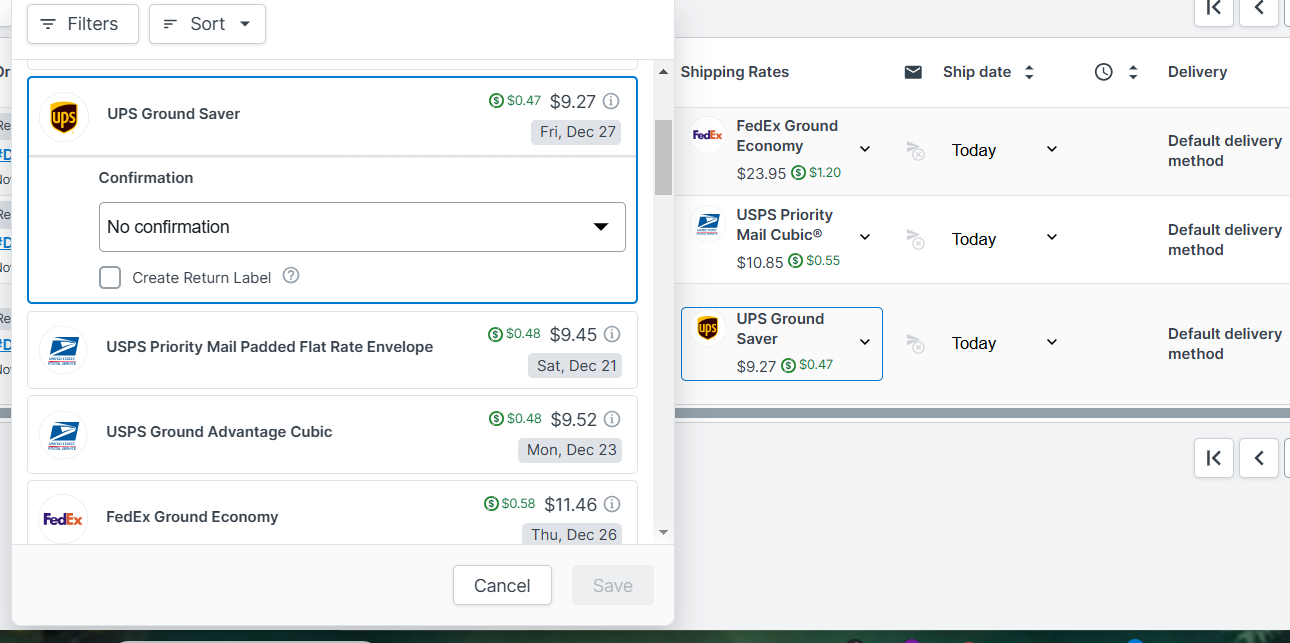The image size is (1290, 643).
Task: Click the envelope icon in table header
Action: (913, 72)
